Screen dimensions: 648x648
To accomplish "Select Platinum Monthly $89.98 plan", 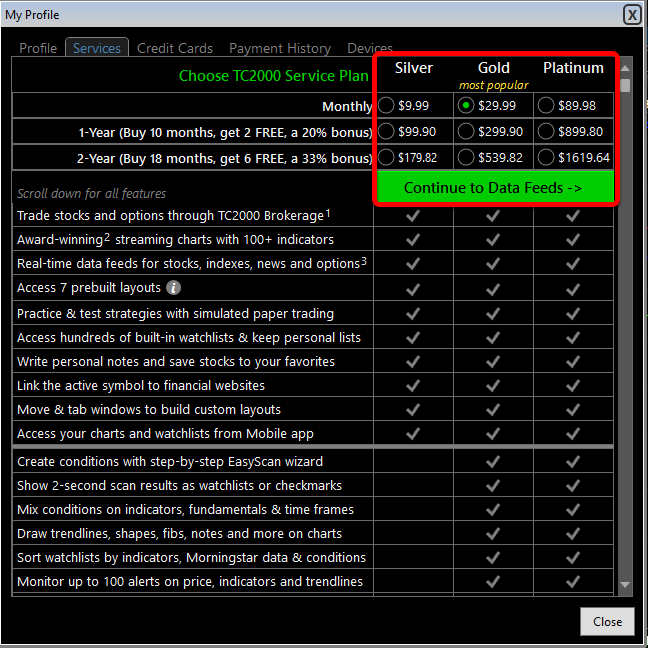I will [x=546, y=105].
